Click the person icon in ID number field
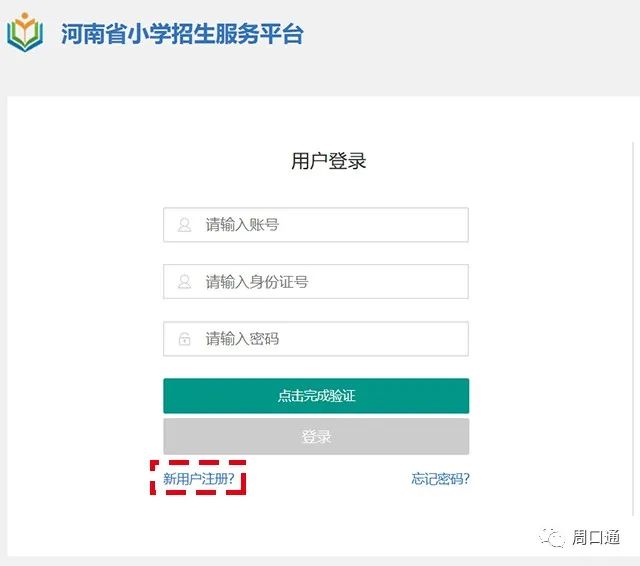The width and height of the screenshot is (640, 566). (185, 282)
